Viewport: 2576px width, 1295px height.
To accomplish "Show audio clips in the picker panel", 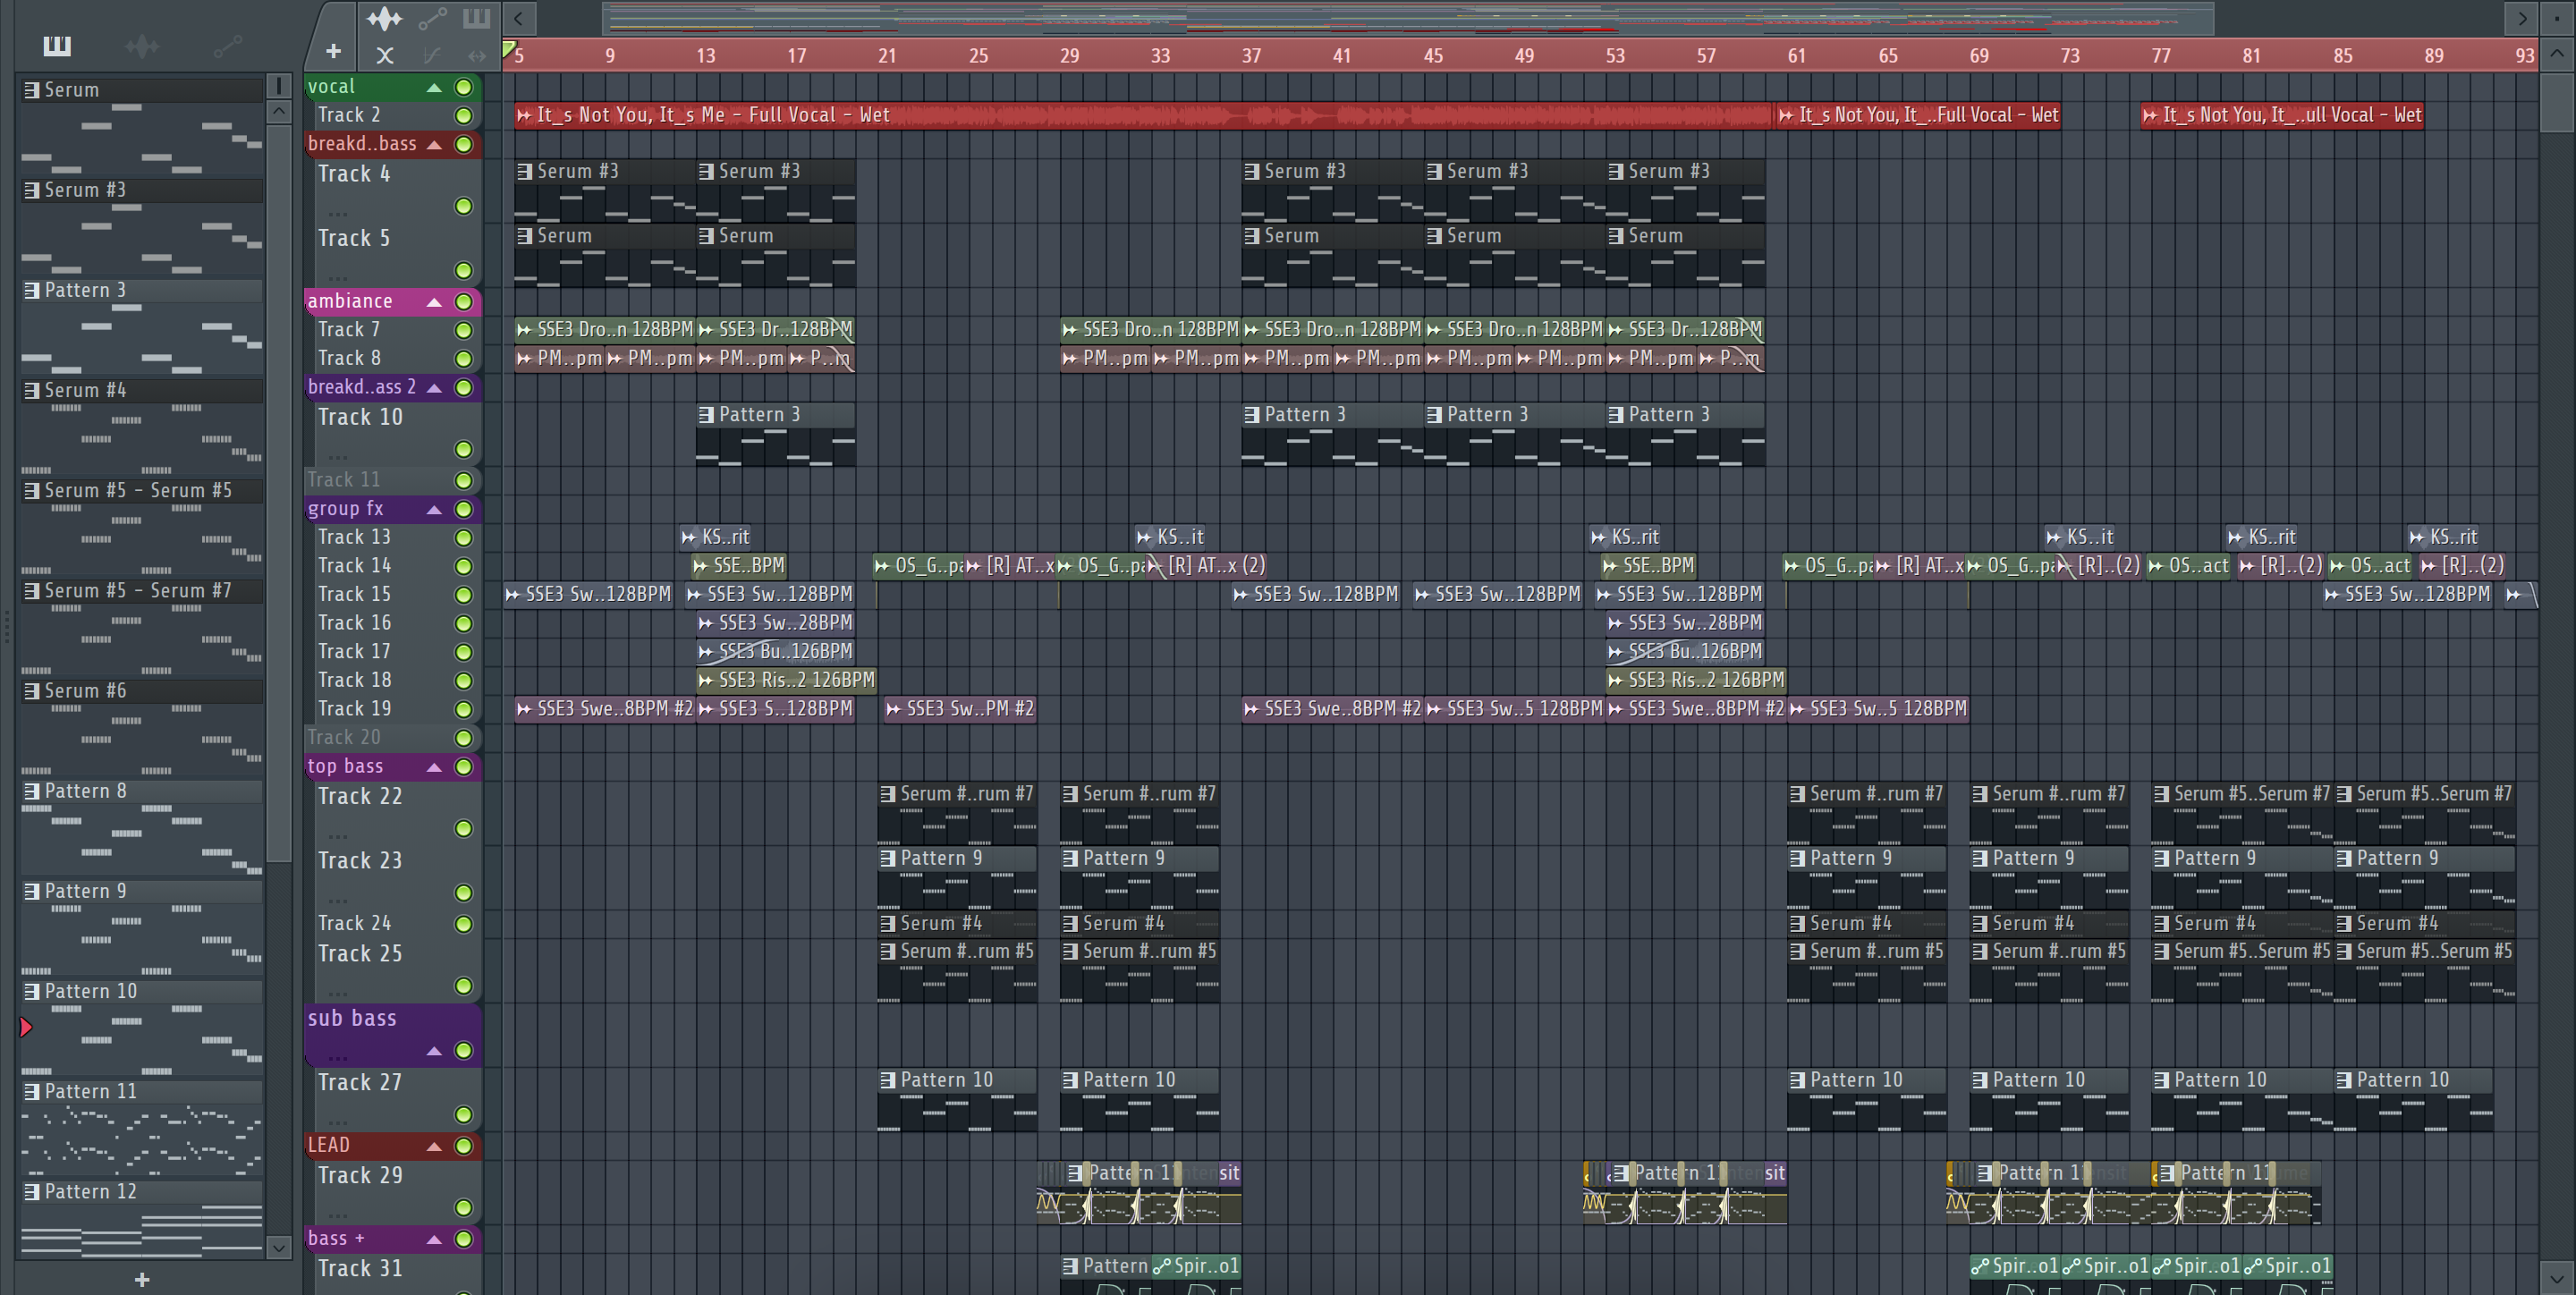I will [142, 45].
